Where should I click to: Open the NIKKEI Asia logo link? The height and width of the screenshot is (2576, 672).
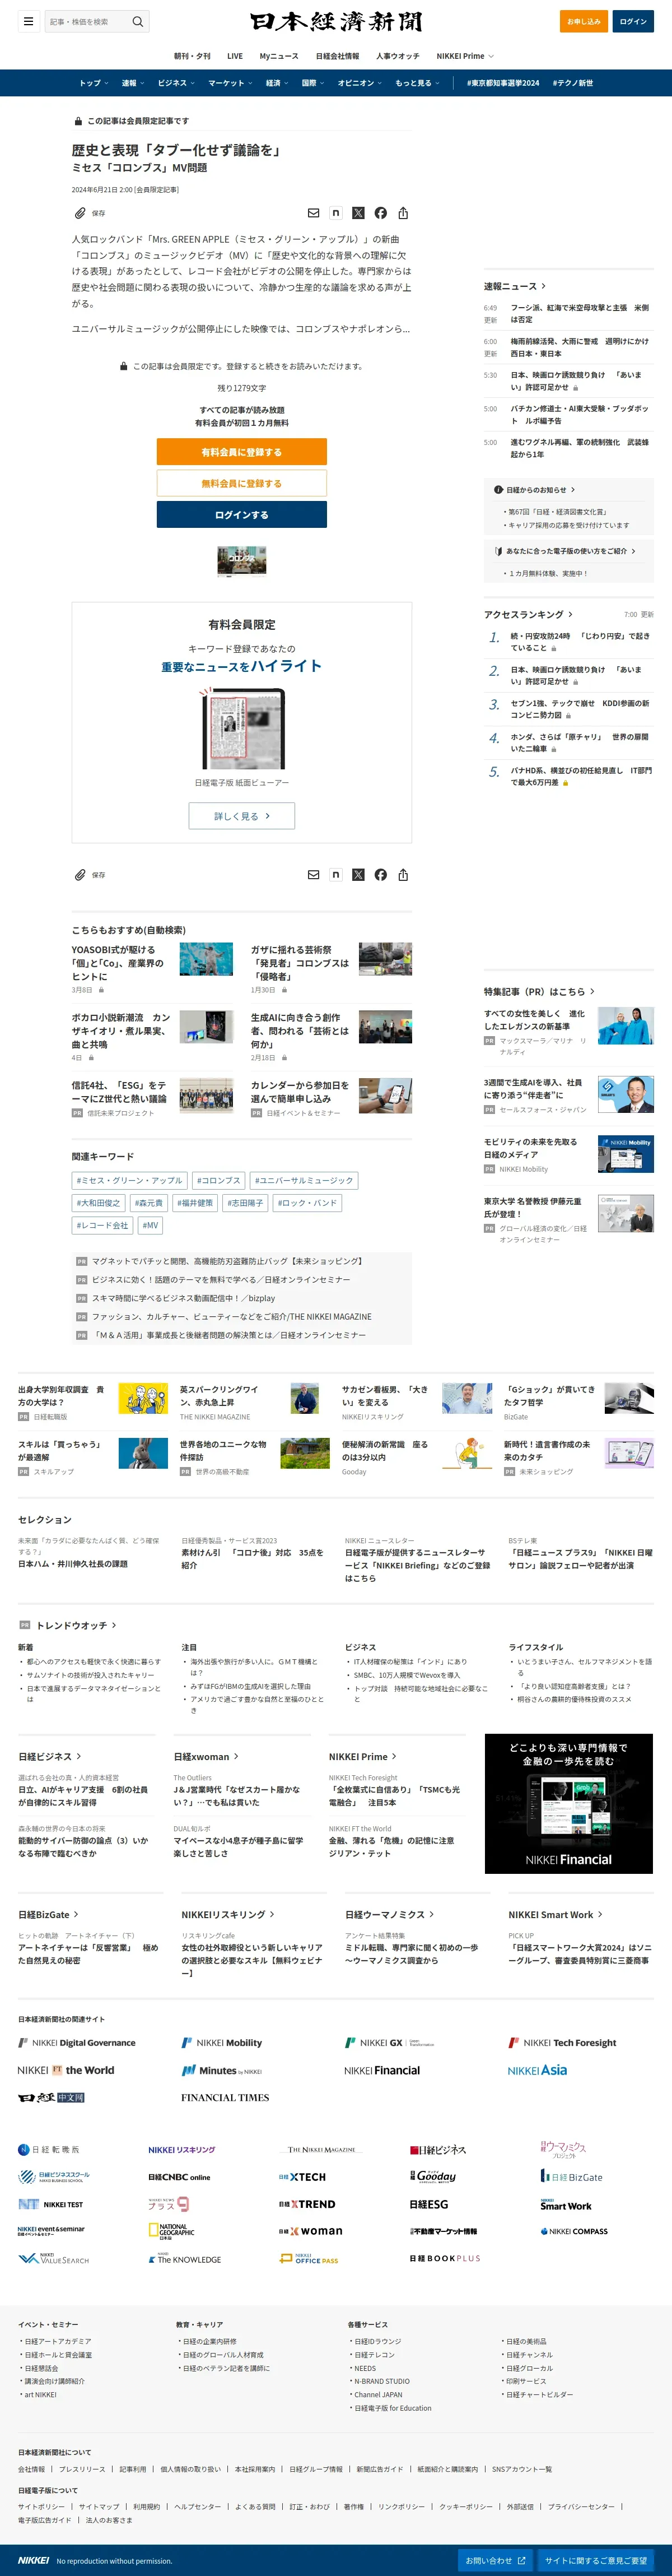[x=537, y=2070]
